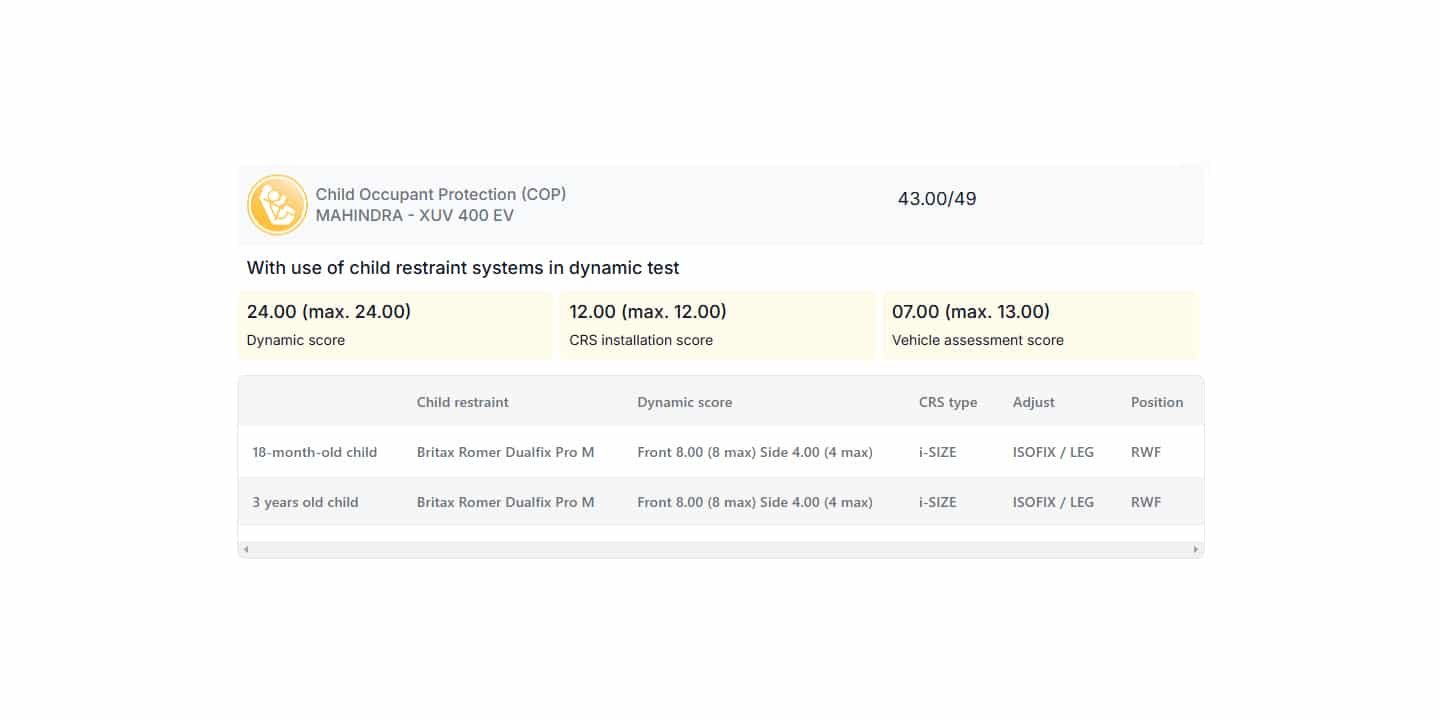Click the dynamic test section heading
This screenshot has height=720, width=1440.
coord(463,268)
